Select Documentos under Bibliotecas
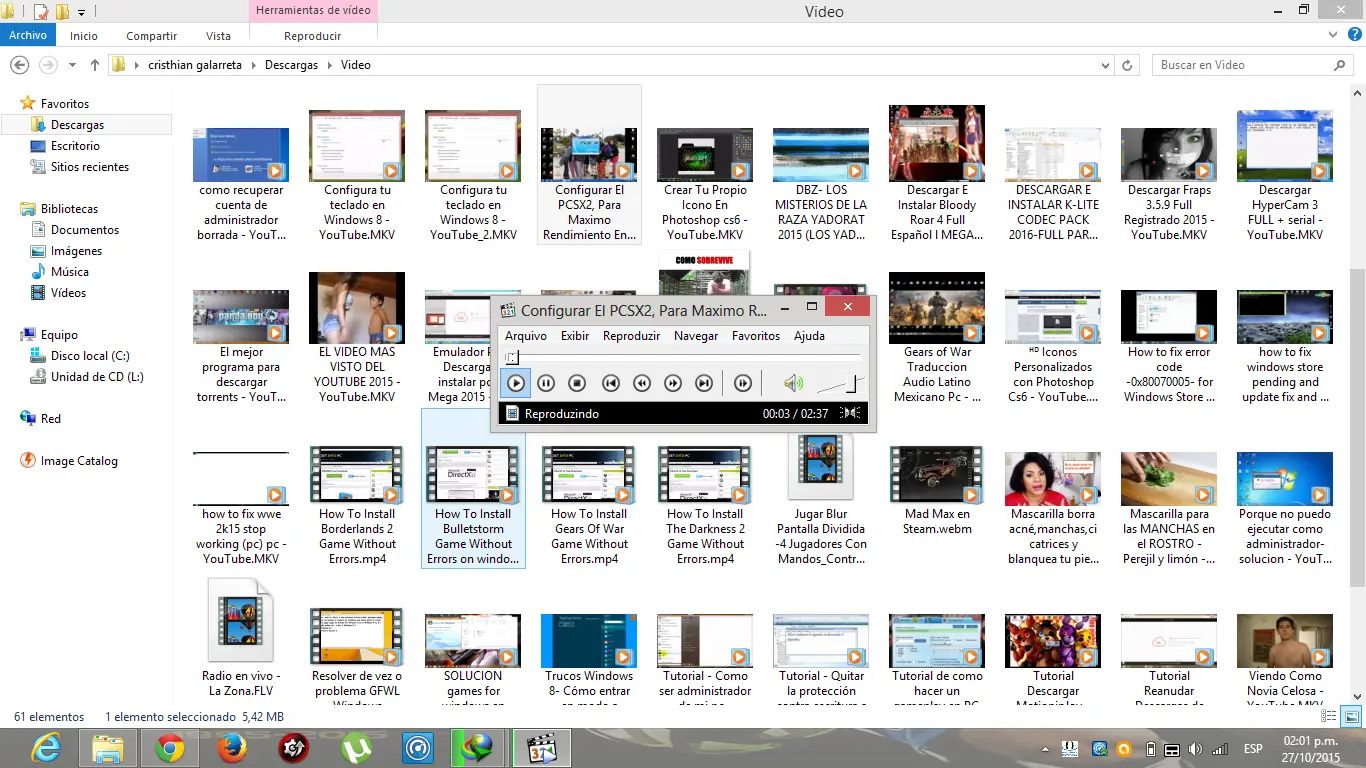The height and width of the screenshot is (768, 1366). [x=87, y=230]
